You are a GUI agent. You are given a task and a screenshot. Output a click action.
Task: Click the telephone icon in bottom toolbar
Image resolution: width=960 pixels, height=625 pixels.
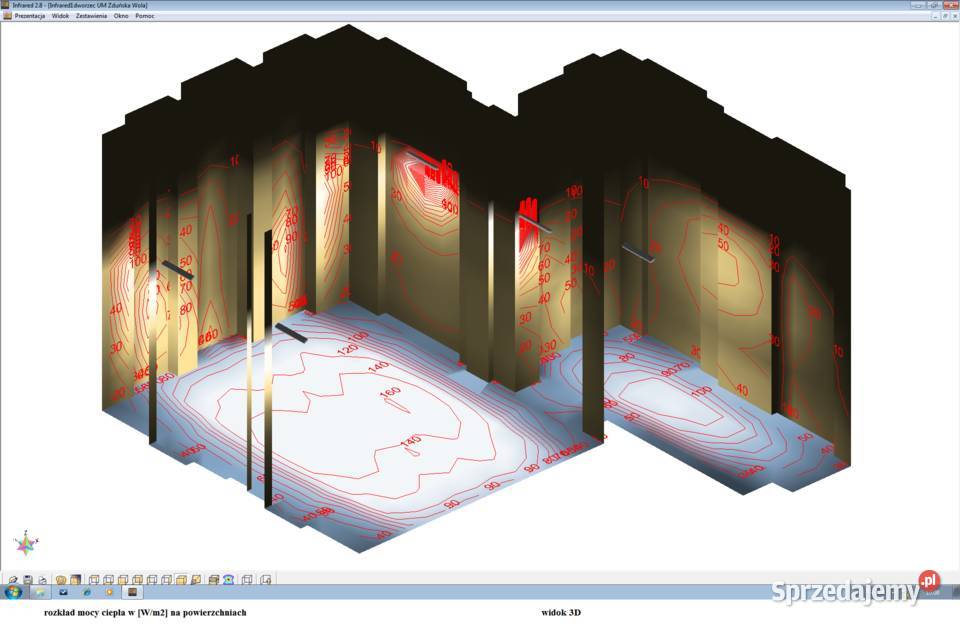point(228,579)
